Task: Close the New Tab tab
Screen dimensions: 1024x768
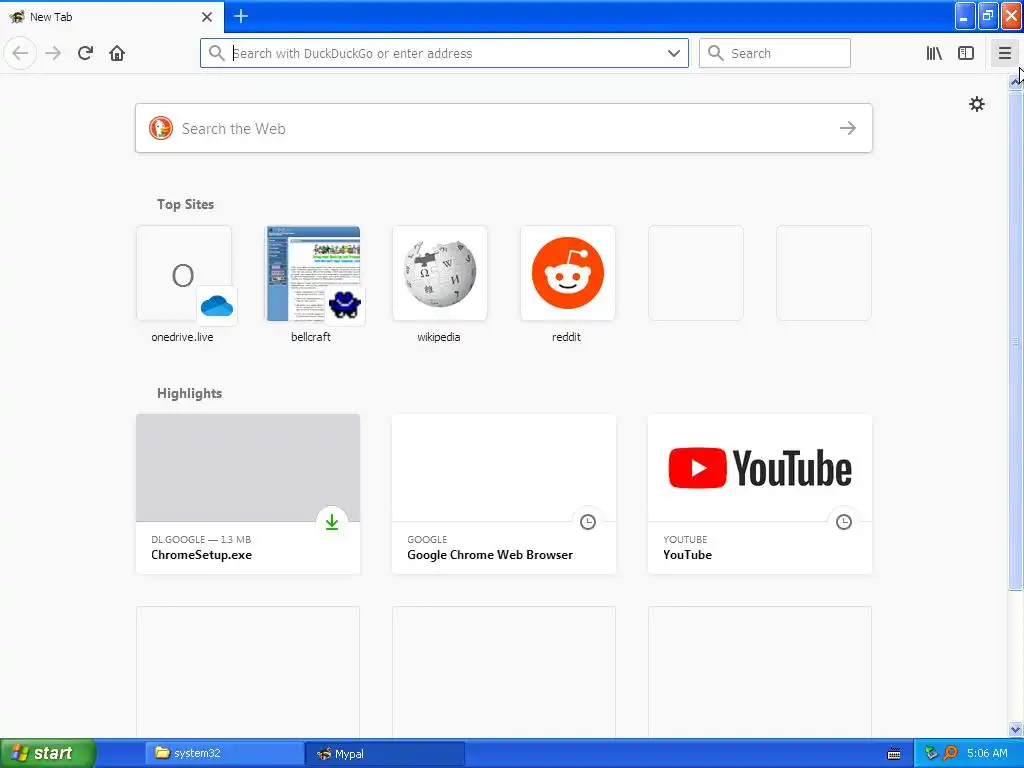Action: pyautogui.click(x=207, y=16)
